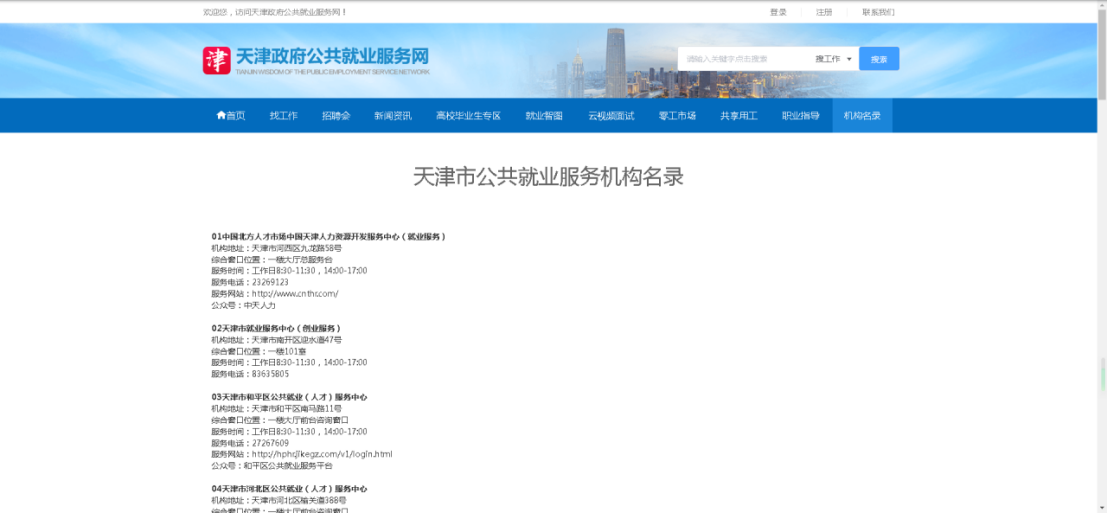Select the active 机构名录 tab
The height and width of the screenshot is (513, 1108).
(862, 116)
